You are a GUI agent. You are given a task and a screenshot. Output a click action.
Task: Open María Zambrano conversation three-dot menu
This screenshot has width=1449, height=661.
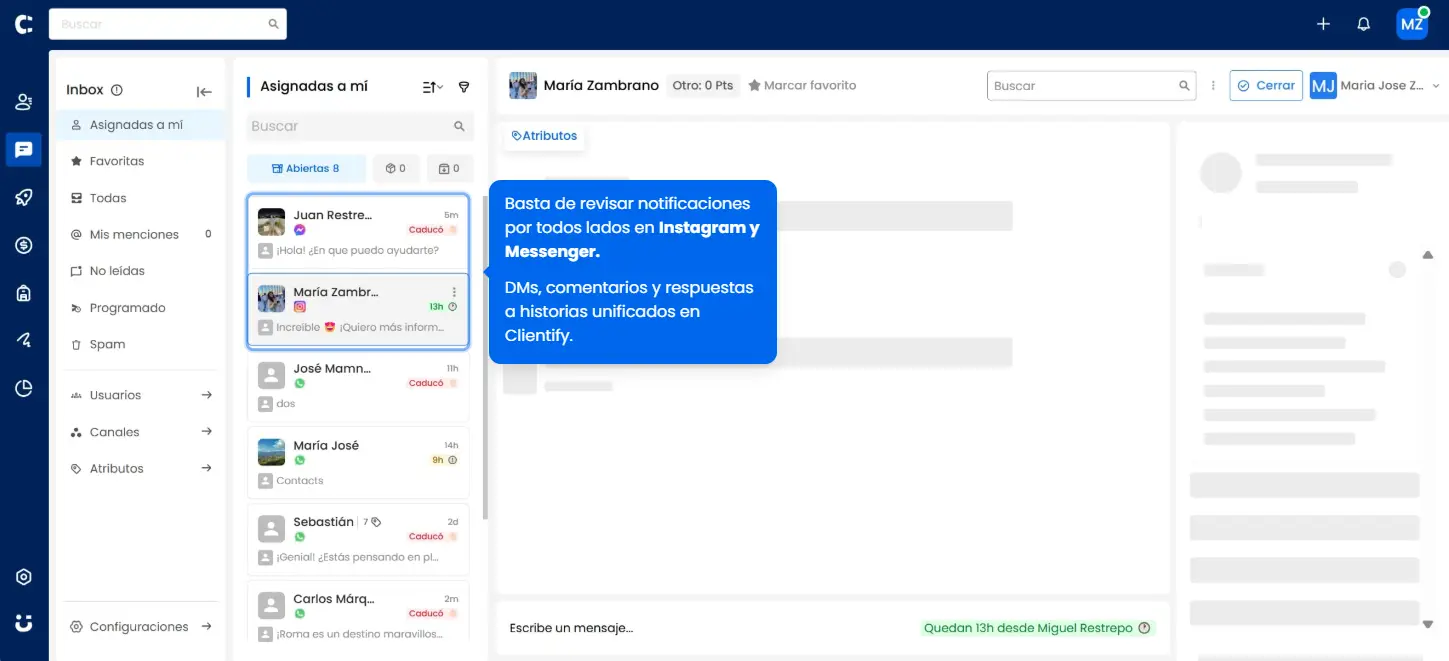pyautogui.click(x=454, y=292)
